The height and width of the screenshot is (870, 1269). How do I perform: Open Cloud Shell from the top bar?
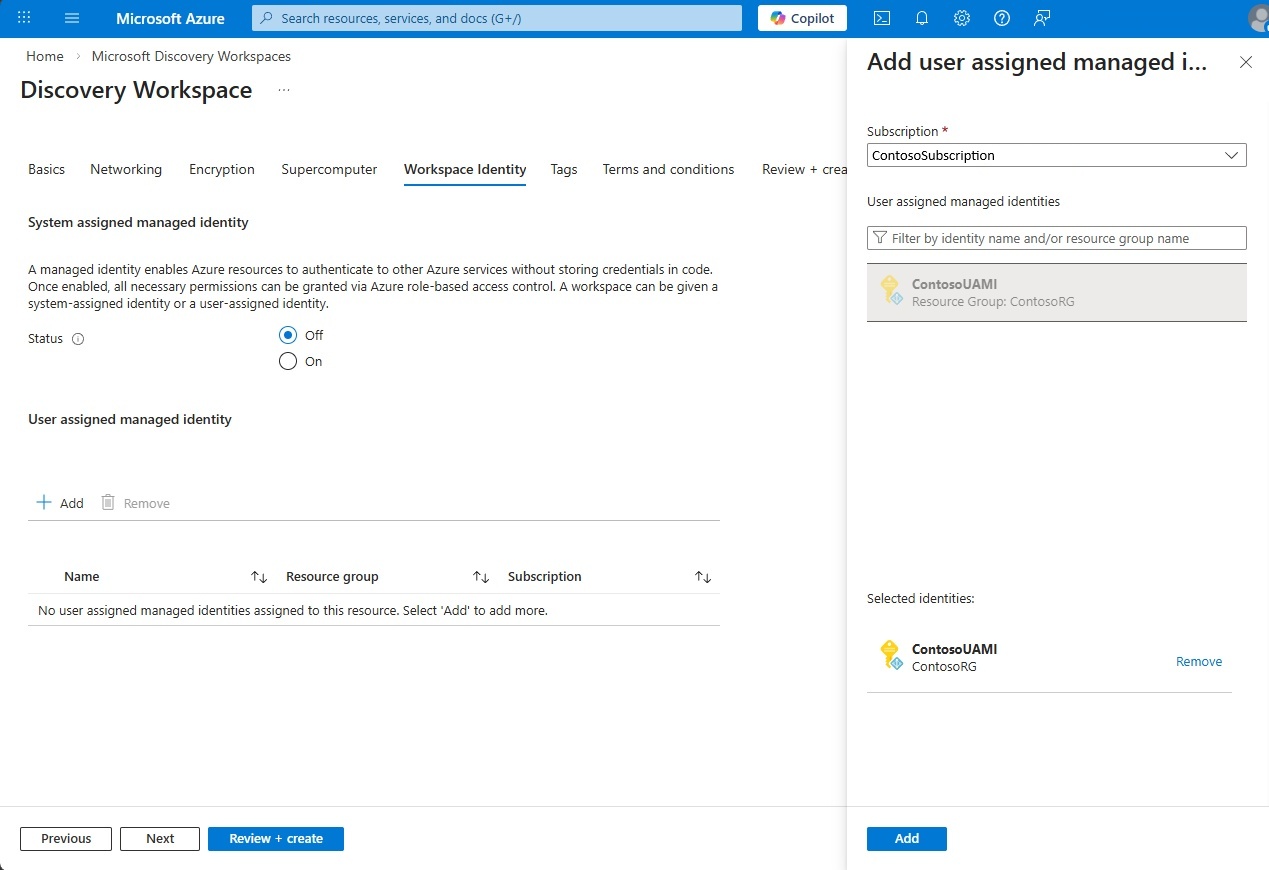coord(882,18)
